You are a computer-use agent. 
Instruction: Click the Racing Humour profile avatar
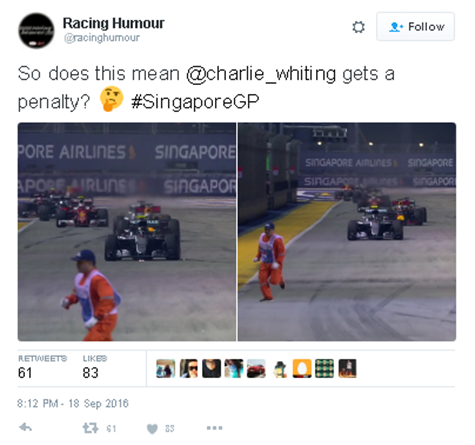point(36,31)
